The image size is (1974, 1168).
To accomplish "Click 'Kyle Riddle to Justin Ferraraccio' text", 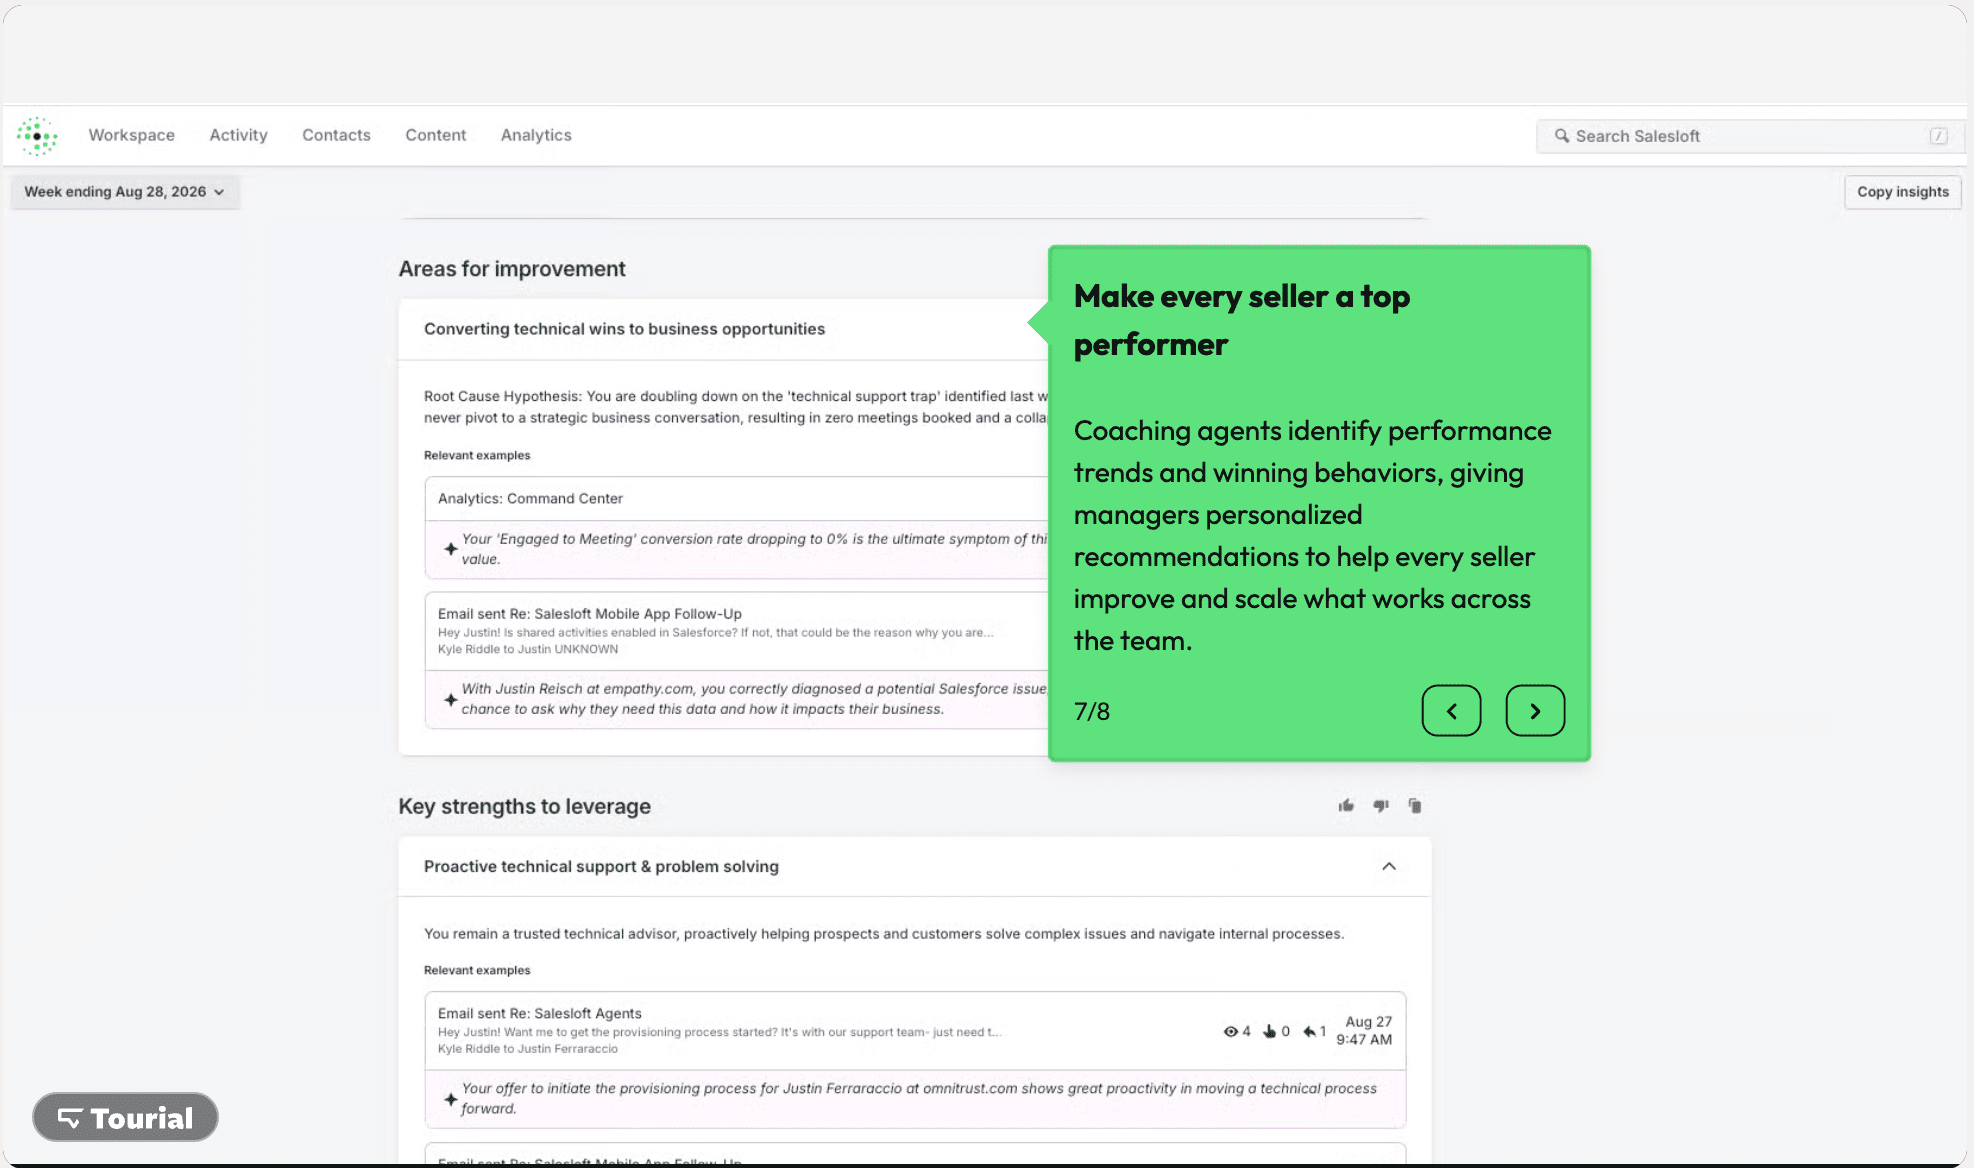I will tap(528, 1049).
